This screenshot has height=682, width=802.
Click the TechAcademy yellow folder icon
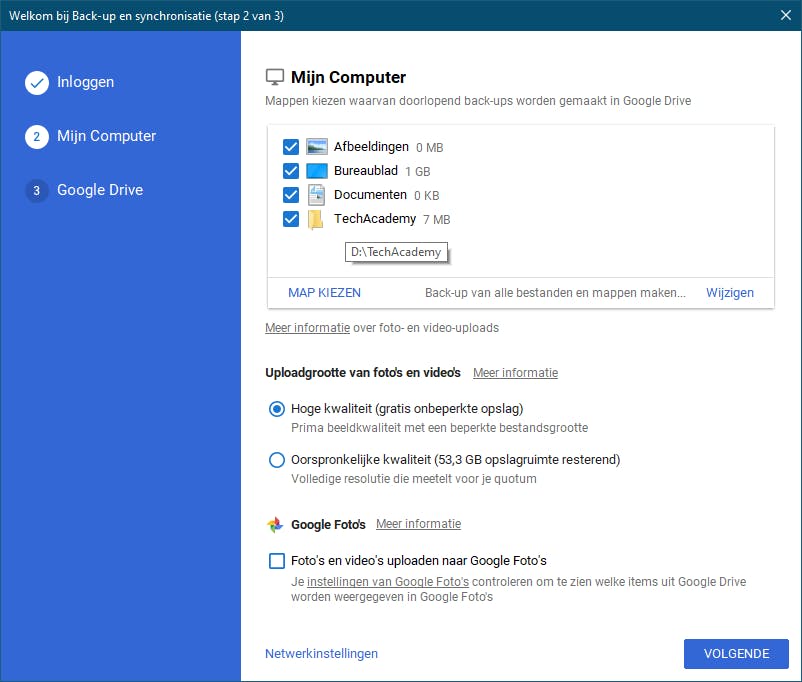316,219
